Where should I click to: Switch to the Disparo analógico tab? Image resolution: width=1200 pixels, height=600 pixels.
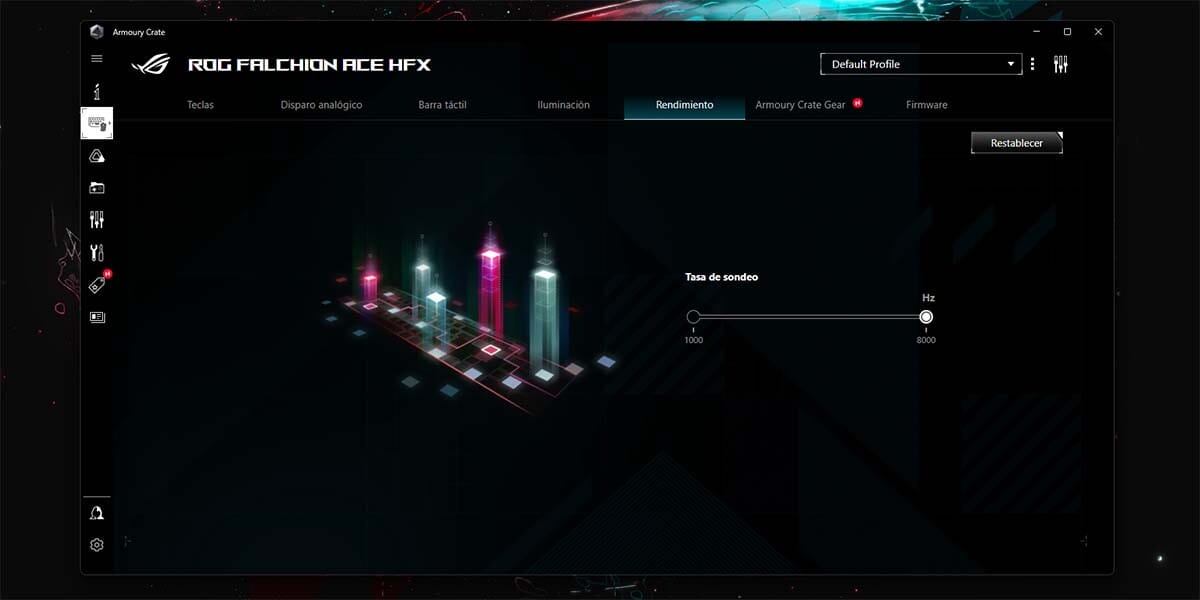pos(321,105)
